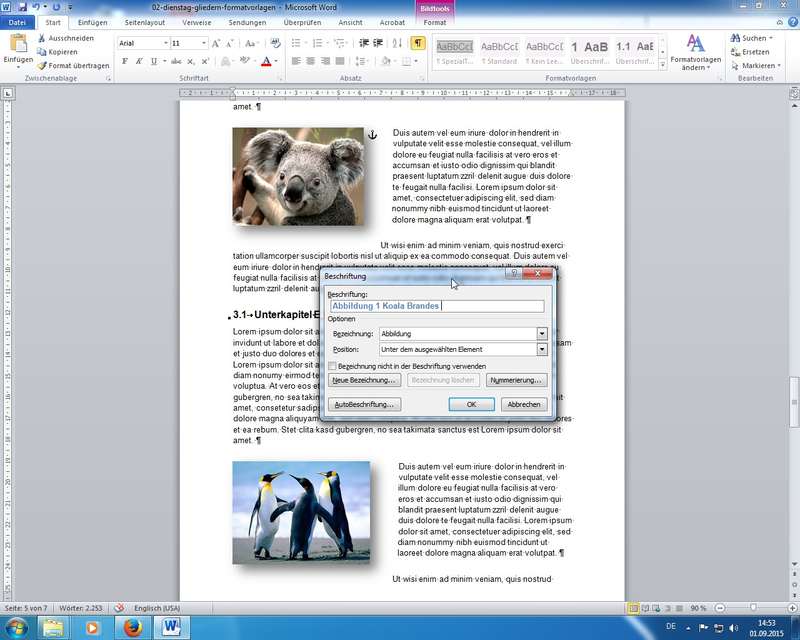This screenshot has height=640, width=800.
Task: Click the zoom slider in status bar
Action: pyautogui.click(x=752, y=608)
